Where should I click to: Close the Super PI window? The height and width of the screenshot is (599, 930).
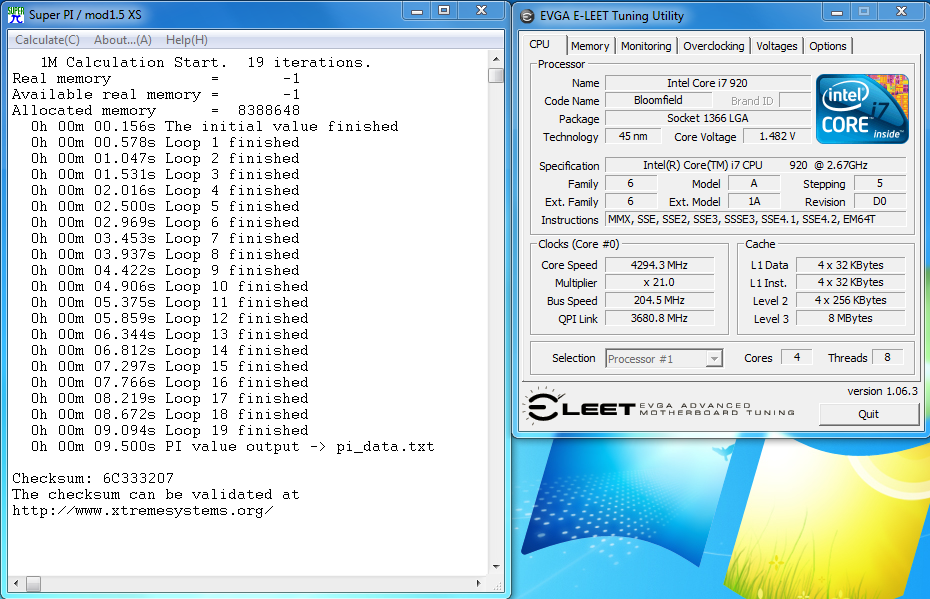479,11
